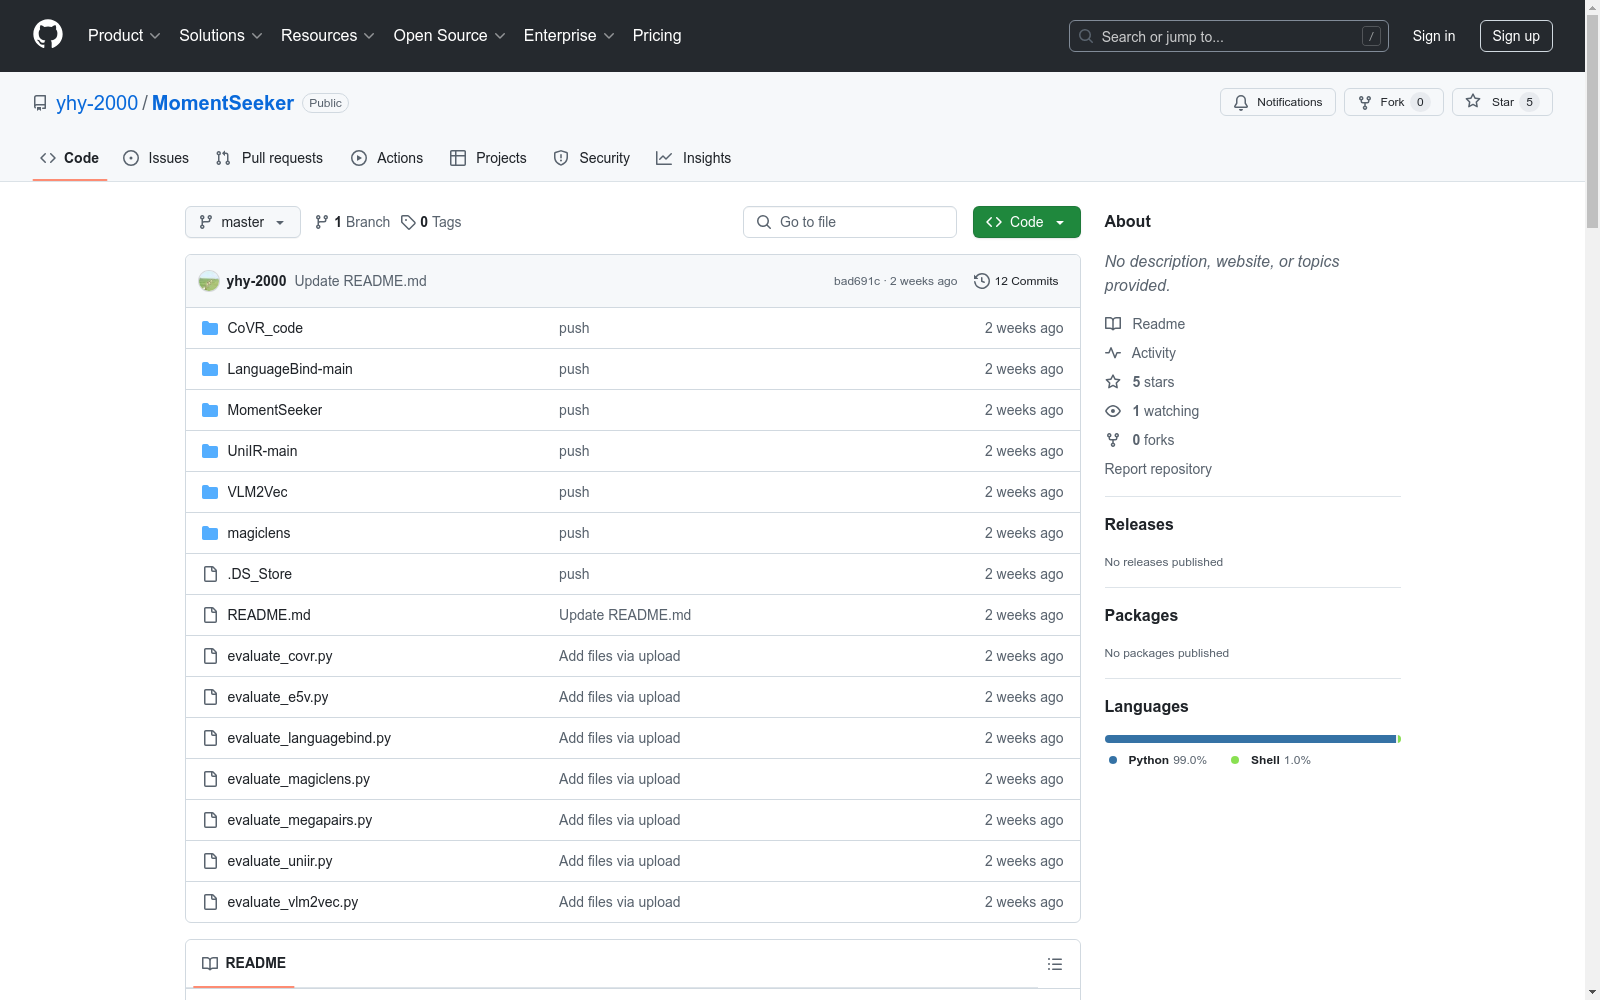Viewport: 1600px width, 1000px height.
Task: Open the evaluate_magiclens.py file link
Action: (x=298, y=779)
